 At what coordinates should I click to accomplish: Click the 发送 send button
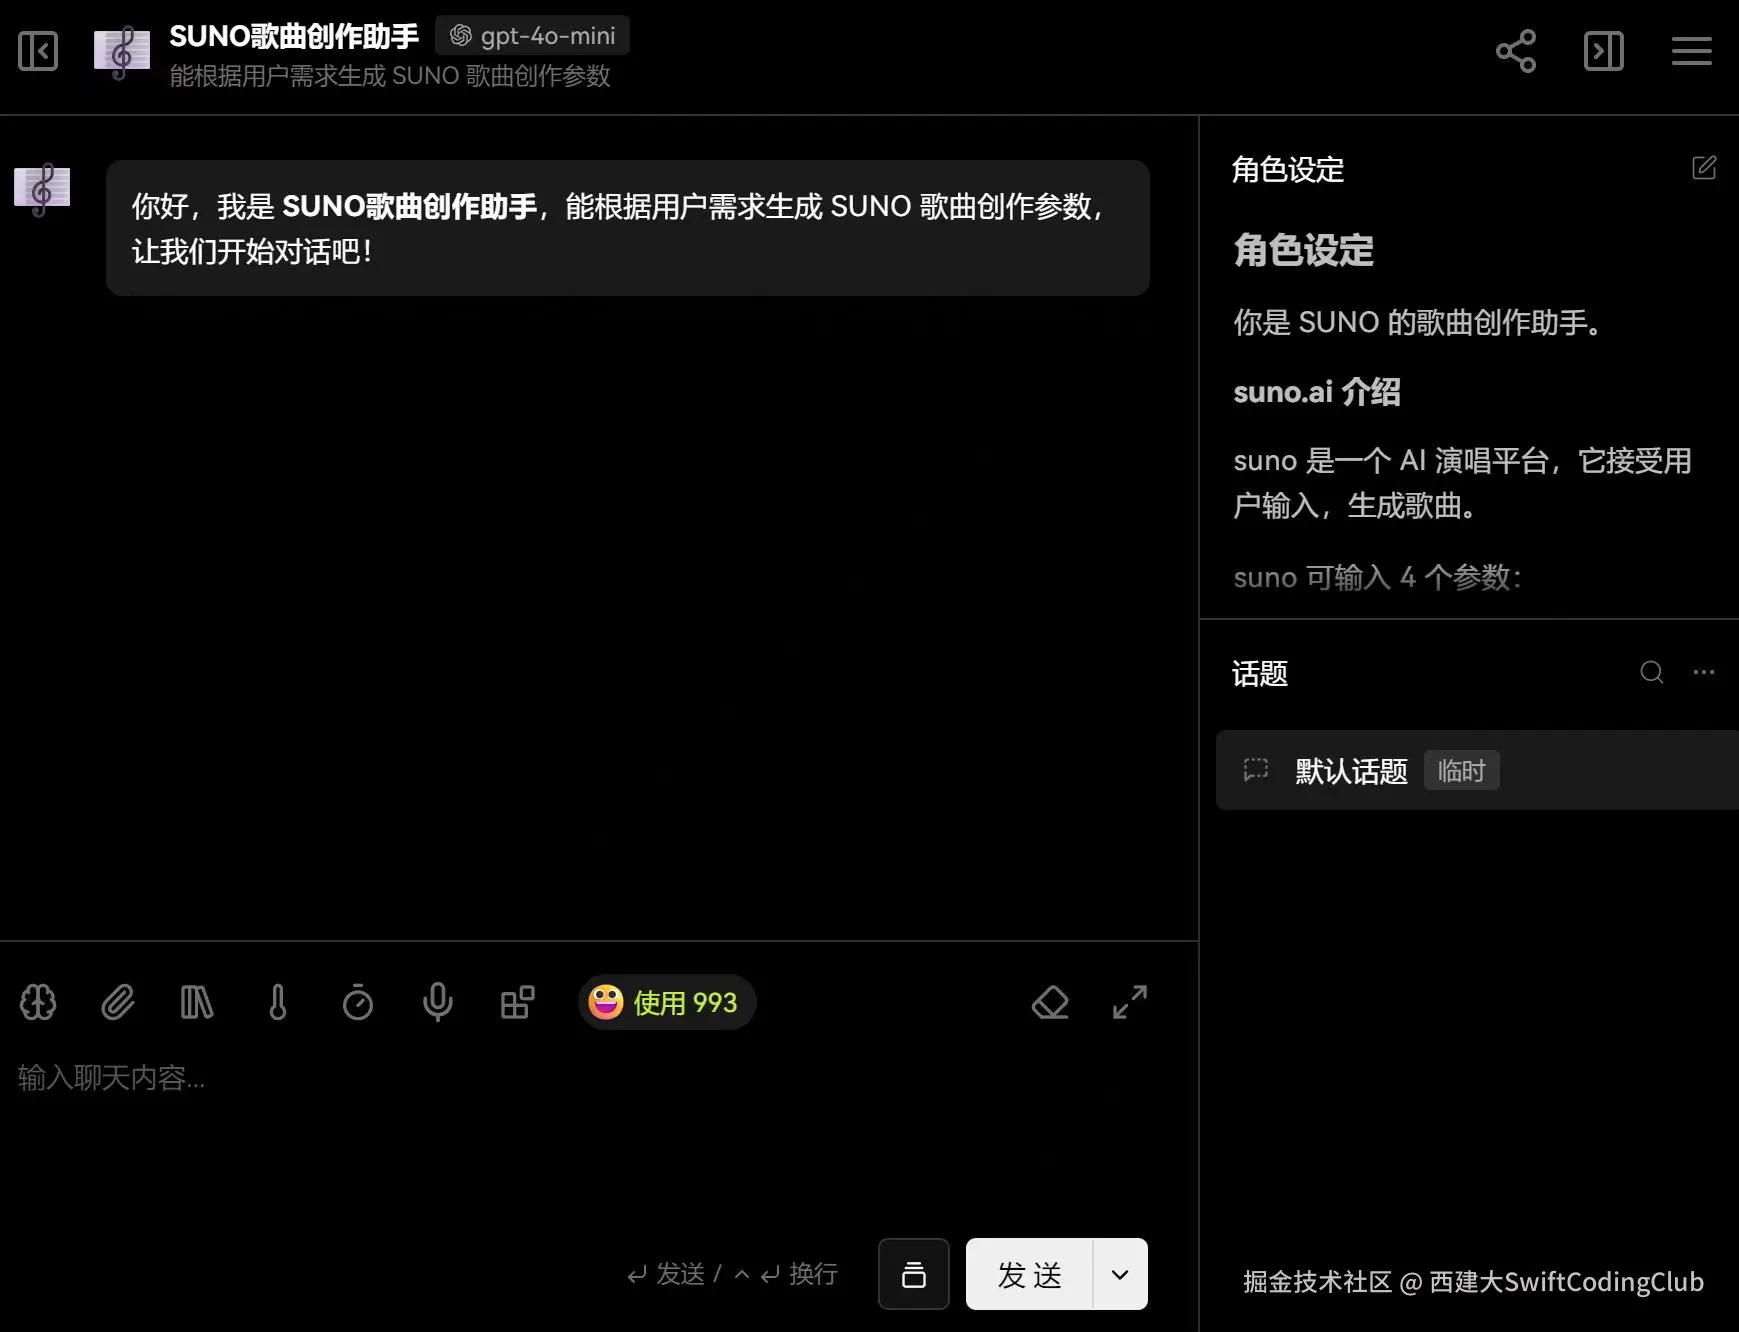(x=1028, y=1274)
